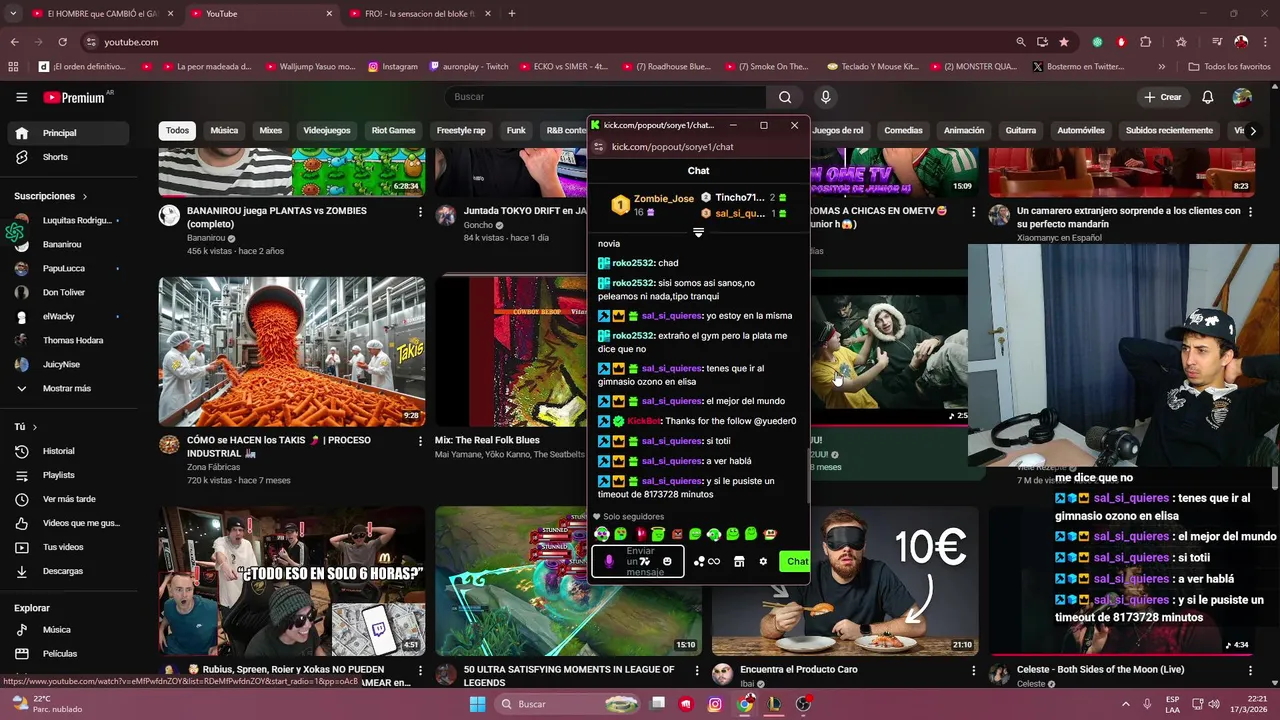
Task: Open options menu for BANANIROU video
Action: point(420,212)
